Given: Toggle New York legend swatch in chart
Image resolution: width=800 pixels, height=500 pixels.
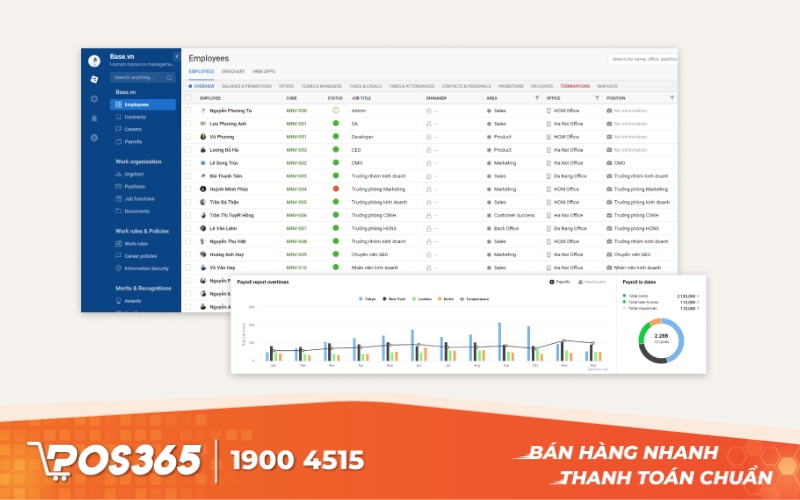Looking at the screenshot, I should click(x=384, y=299).
